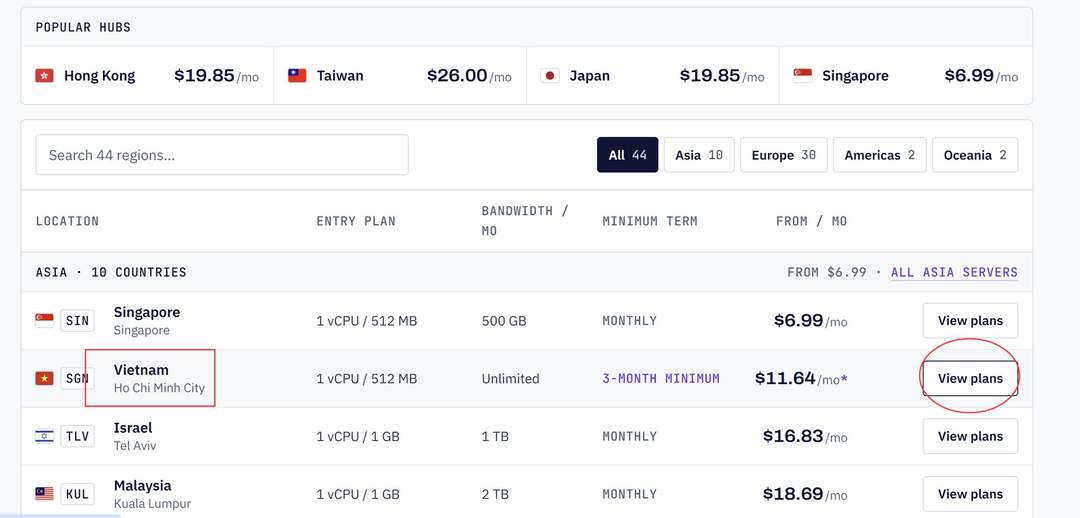Image resolution: width=1080 pixels, height=518 pixels.
Task: Open the Taiwan popular hub card
Action: pyautogui.click(x=400, y=76)
